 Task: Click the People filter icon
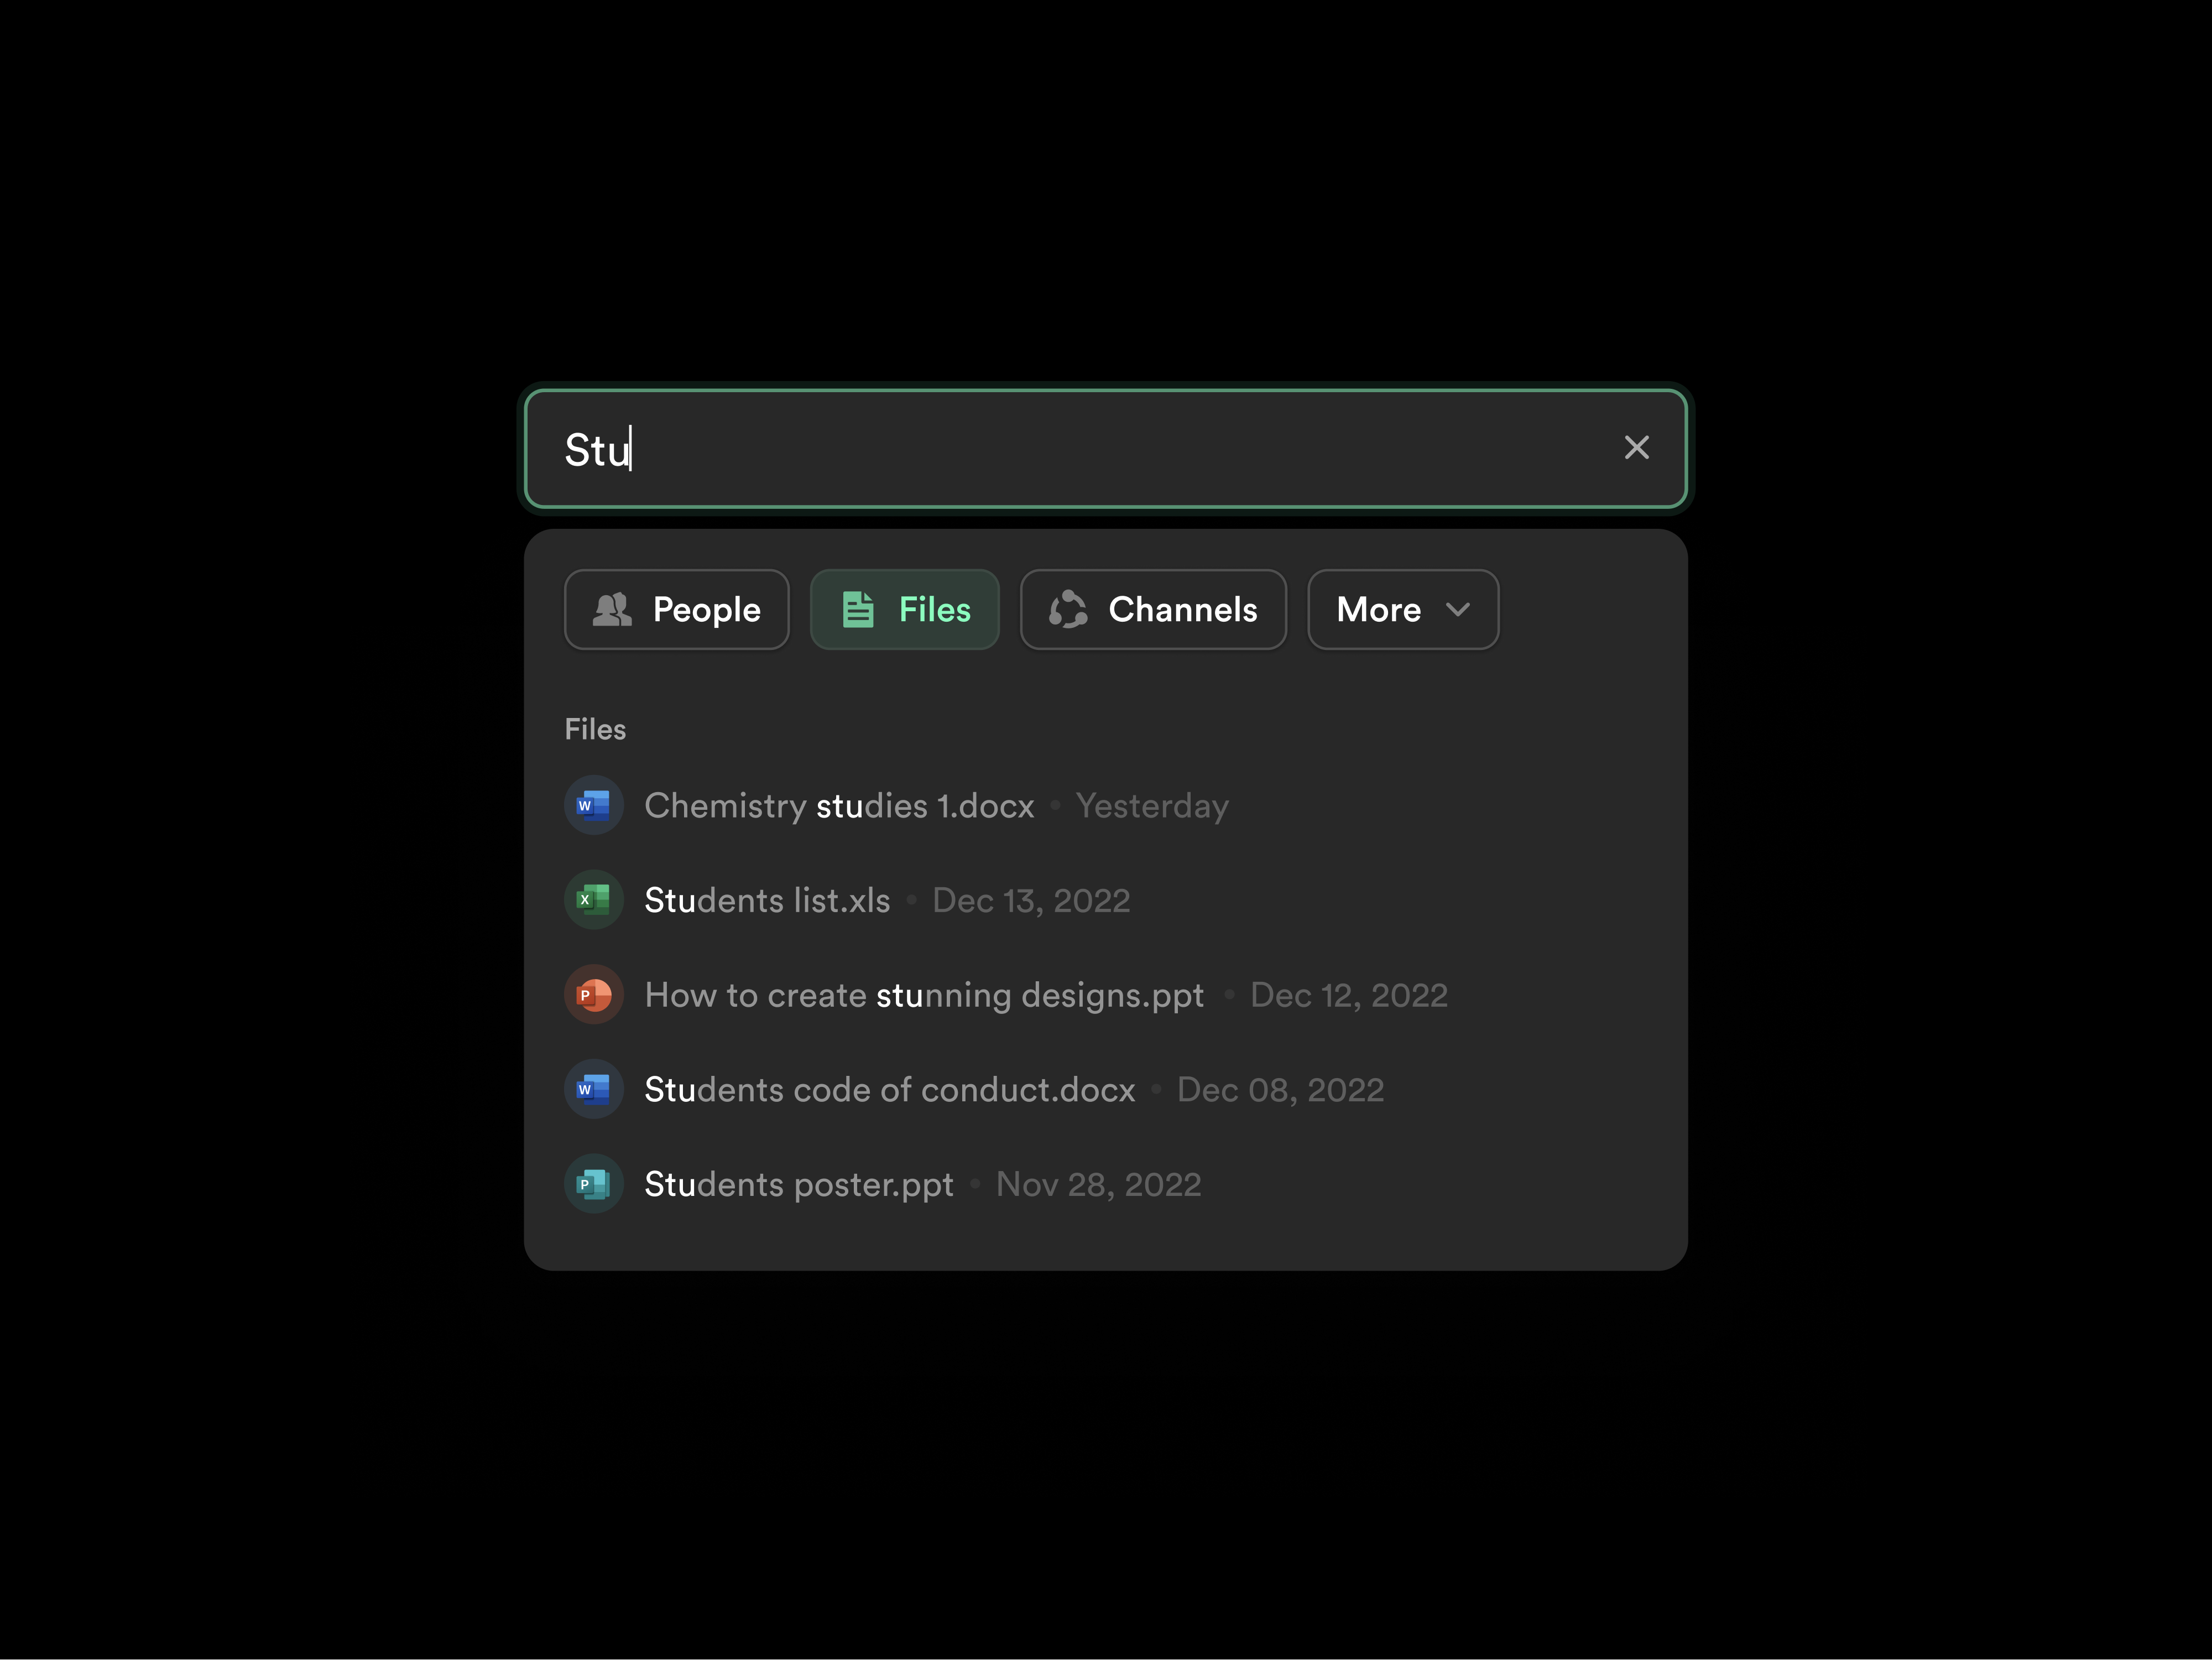(x=614, y=608)
